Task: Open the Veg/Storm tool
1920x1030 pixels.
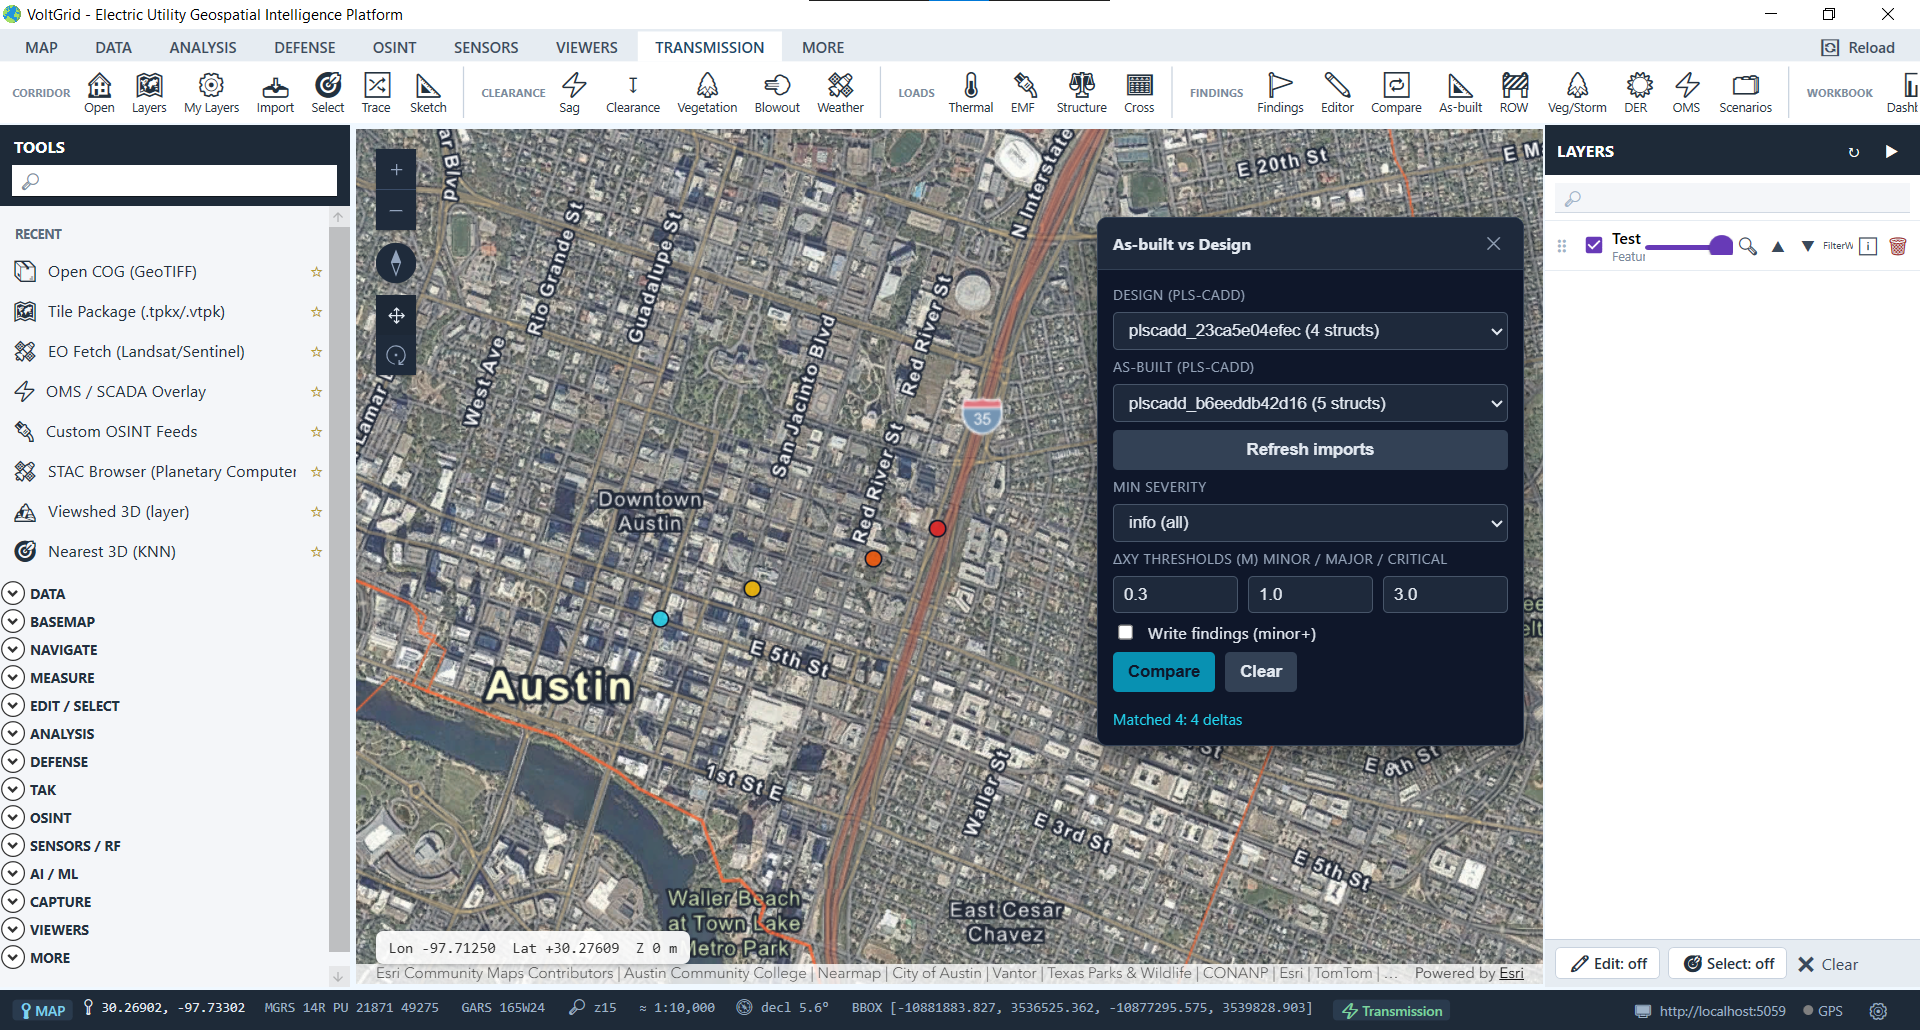Action: [x=1577, y=93]
